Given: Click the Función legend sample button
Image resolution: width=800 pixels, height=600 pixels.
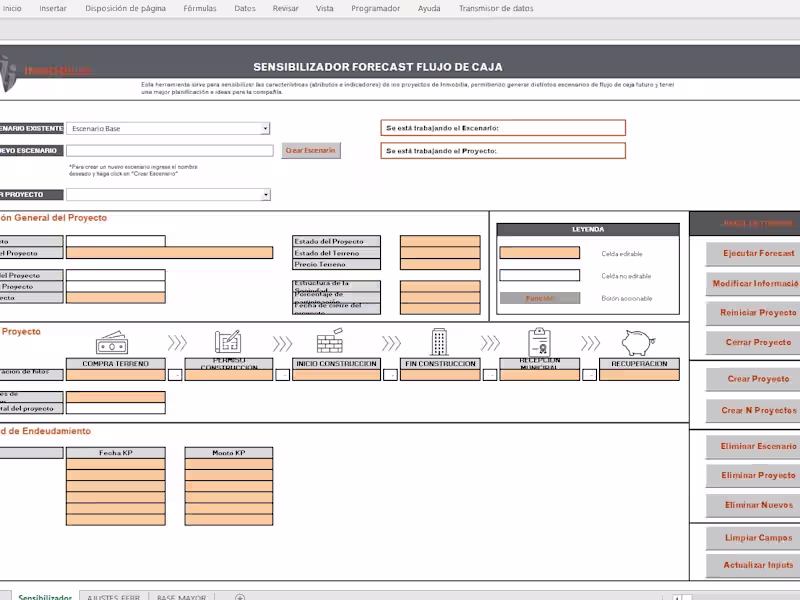Looking at the screenshot, I should coord(540,298).
